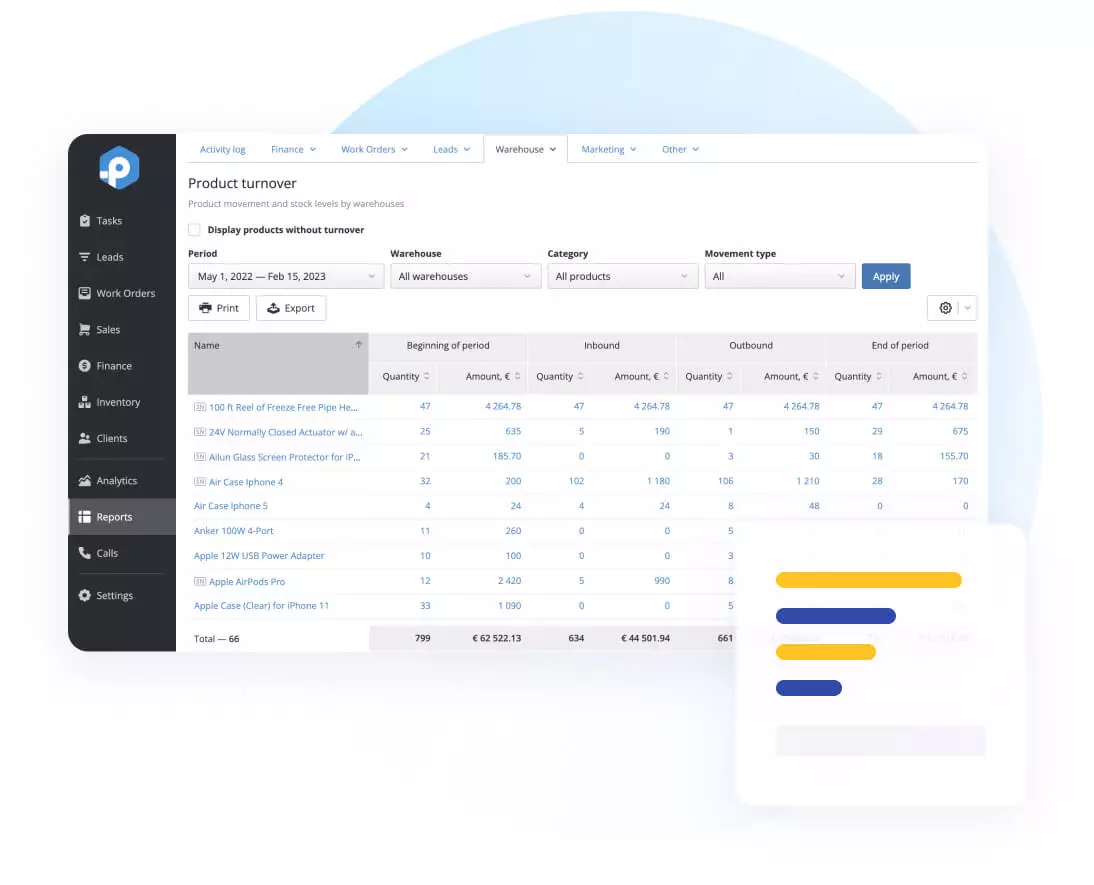Open the Activity log tab

coord(222,148)
